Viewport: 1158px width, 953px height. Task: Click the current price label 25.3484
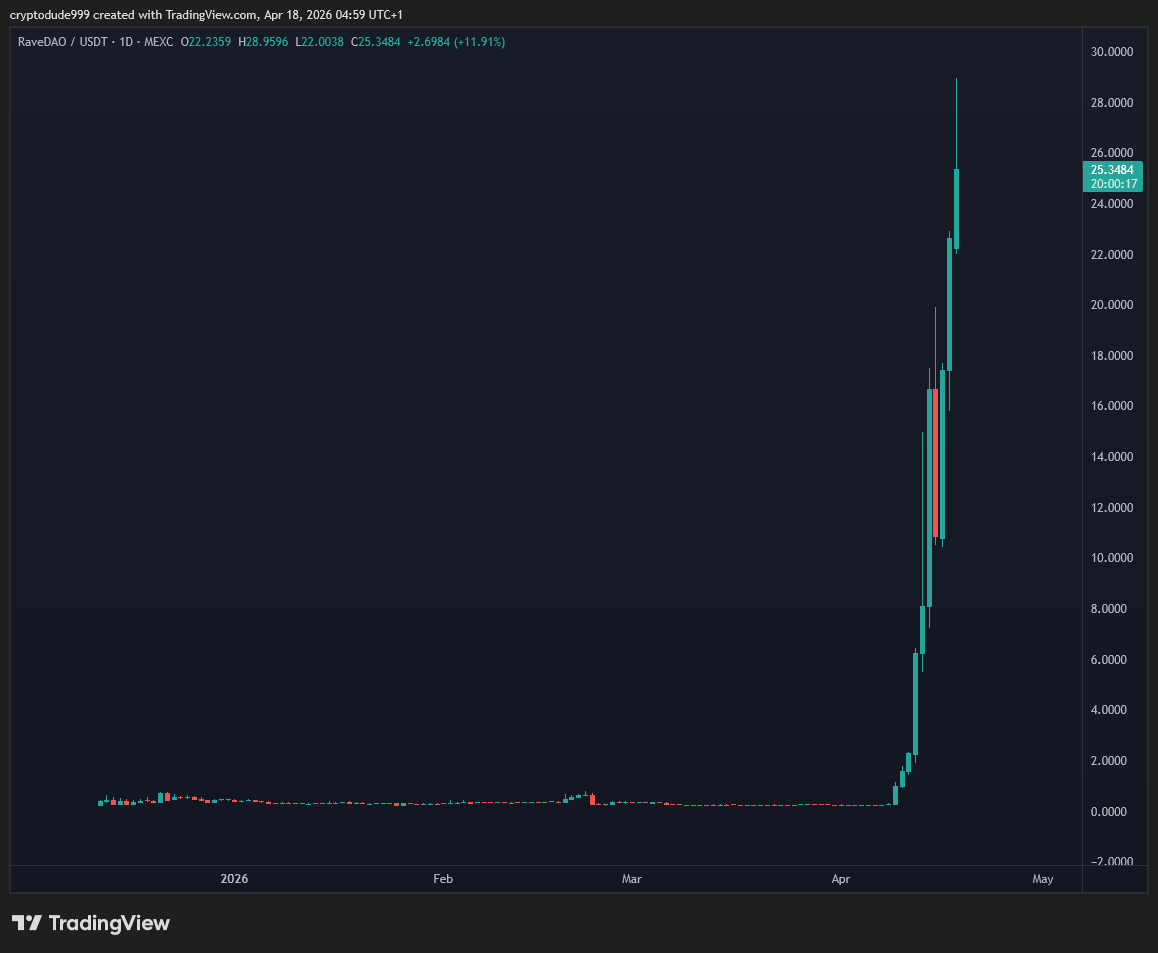tap(1111, 170)
